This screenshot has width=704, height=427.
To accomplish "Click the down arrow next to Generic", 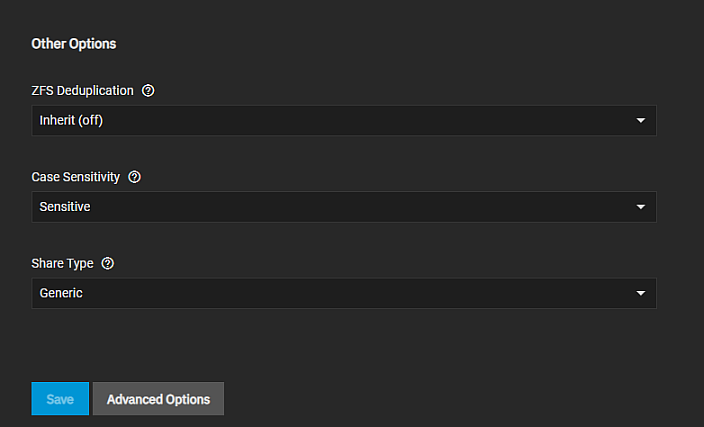I will coord(640,293).
